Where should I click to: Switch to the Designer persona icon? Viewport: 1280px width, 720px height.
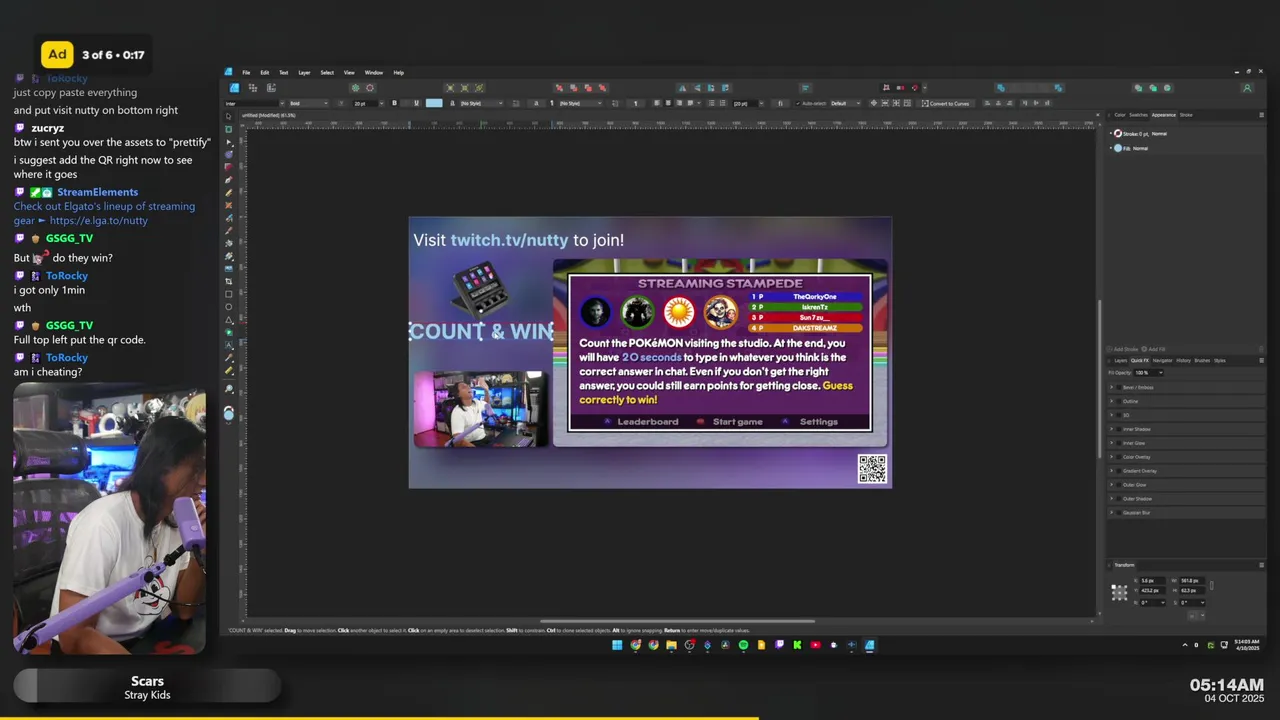coord(234,88)
